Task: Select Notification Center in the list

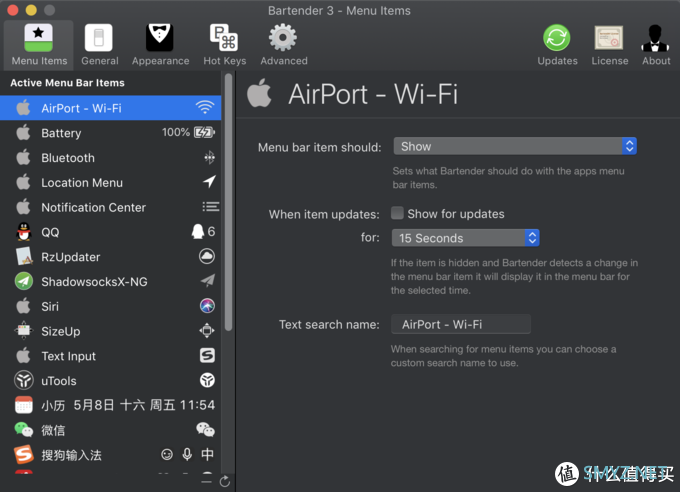Action: coord(111,207)
